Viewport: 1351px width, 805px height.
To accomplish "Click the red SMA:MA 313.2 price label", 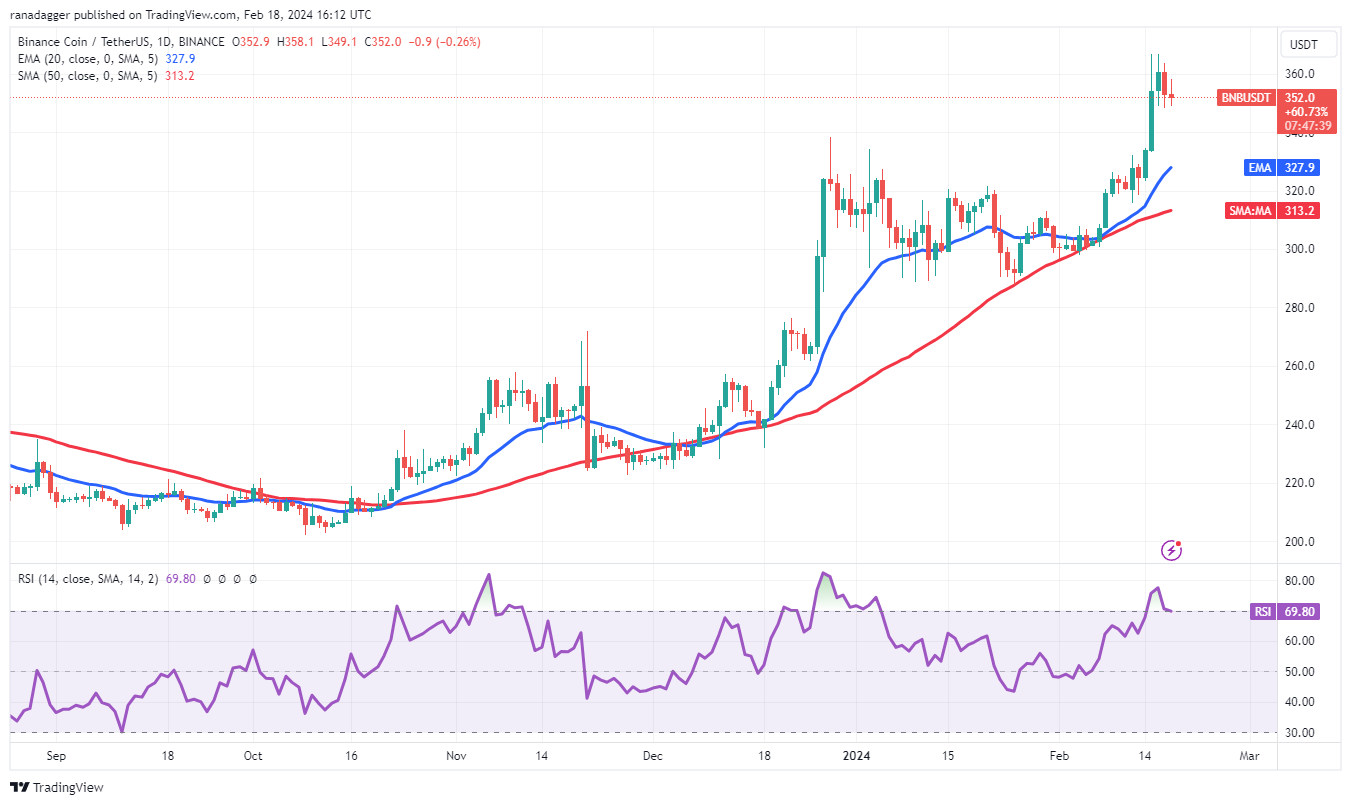I will (1274, 210).
